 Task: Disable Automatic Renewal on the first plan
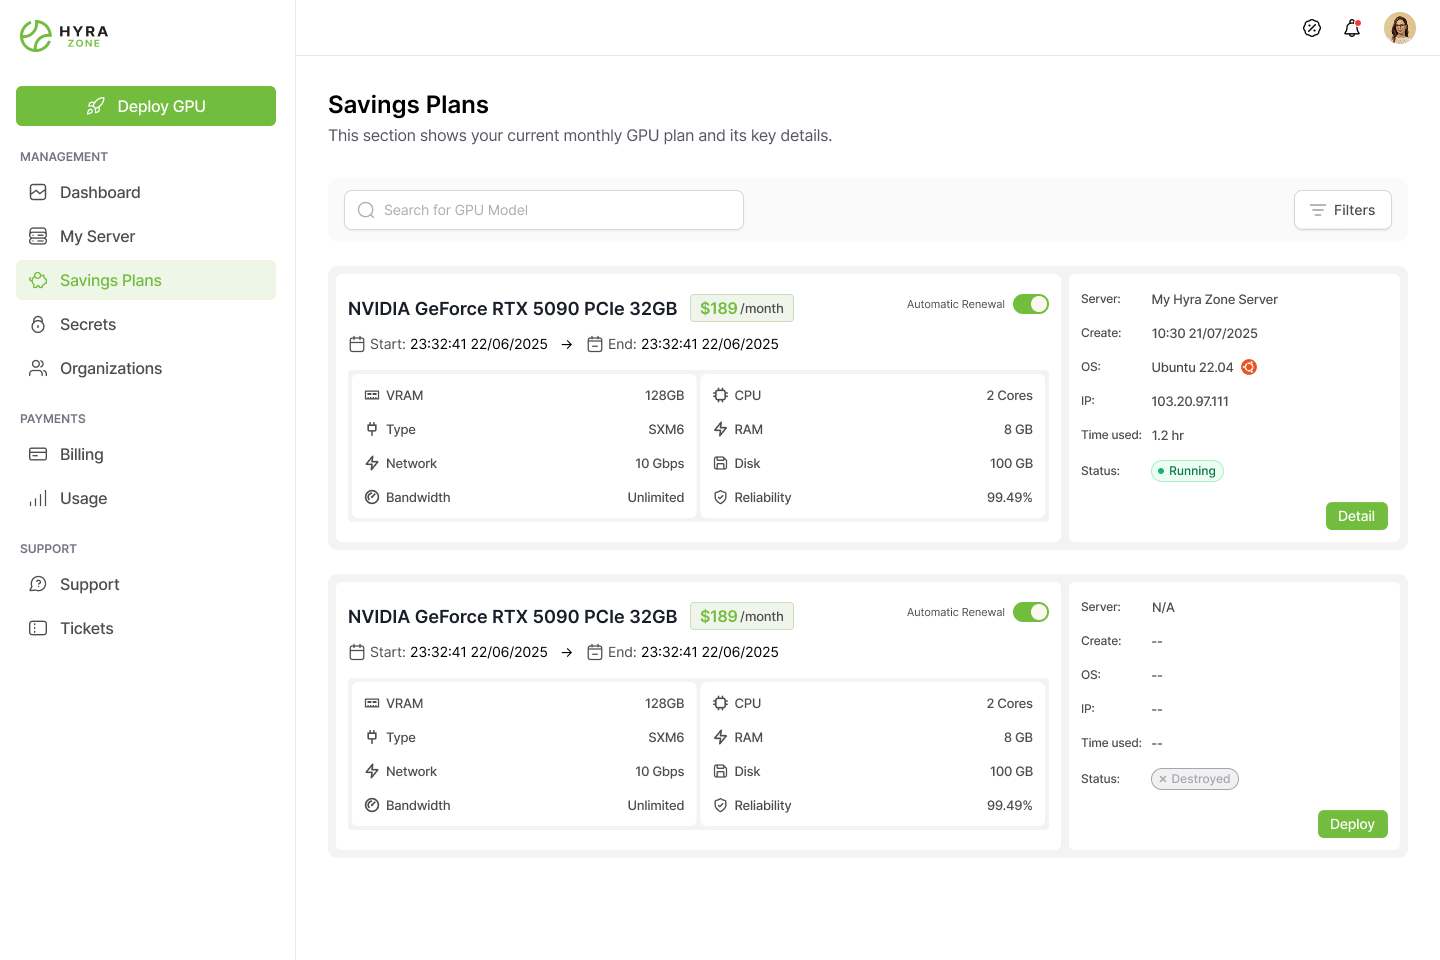(x=1030, y=304)
